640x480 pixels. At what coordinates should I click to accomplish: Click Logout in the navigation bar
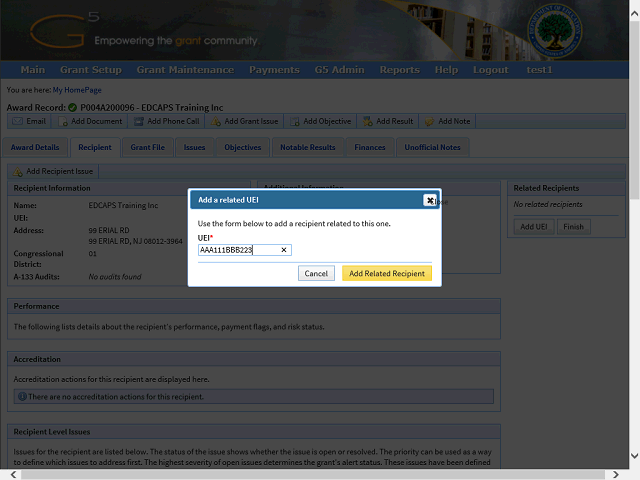[x=491, y=70]
